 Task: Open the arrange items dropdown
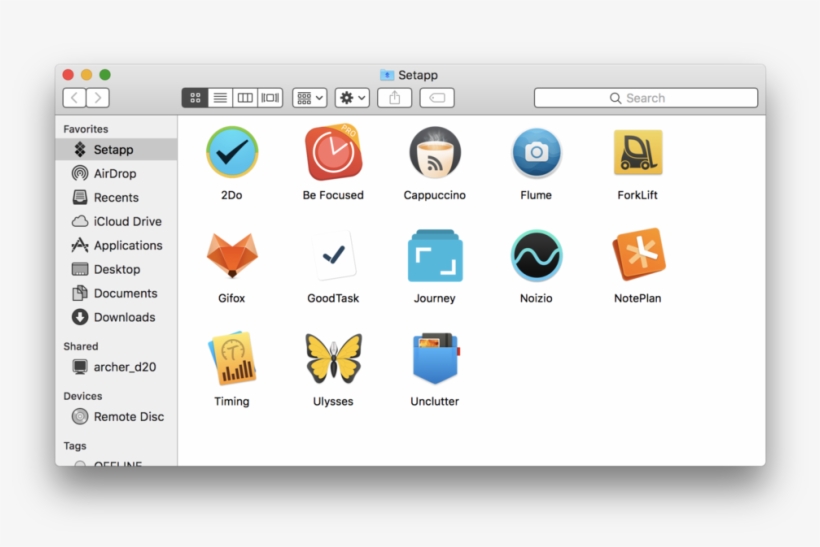310,98
